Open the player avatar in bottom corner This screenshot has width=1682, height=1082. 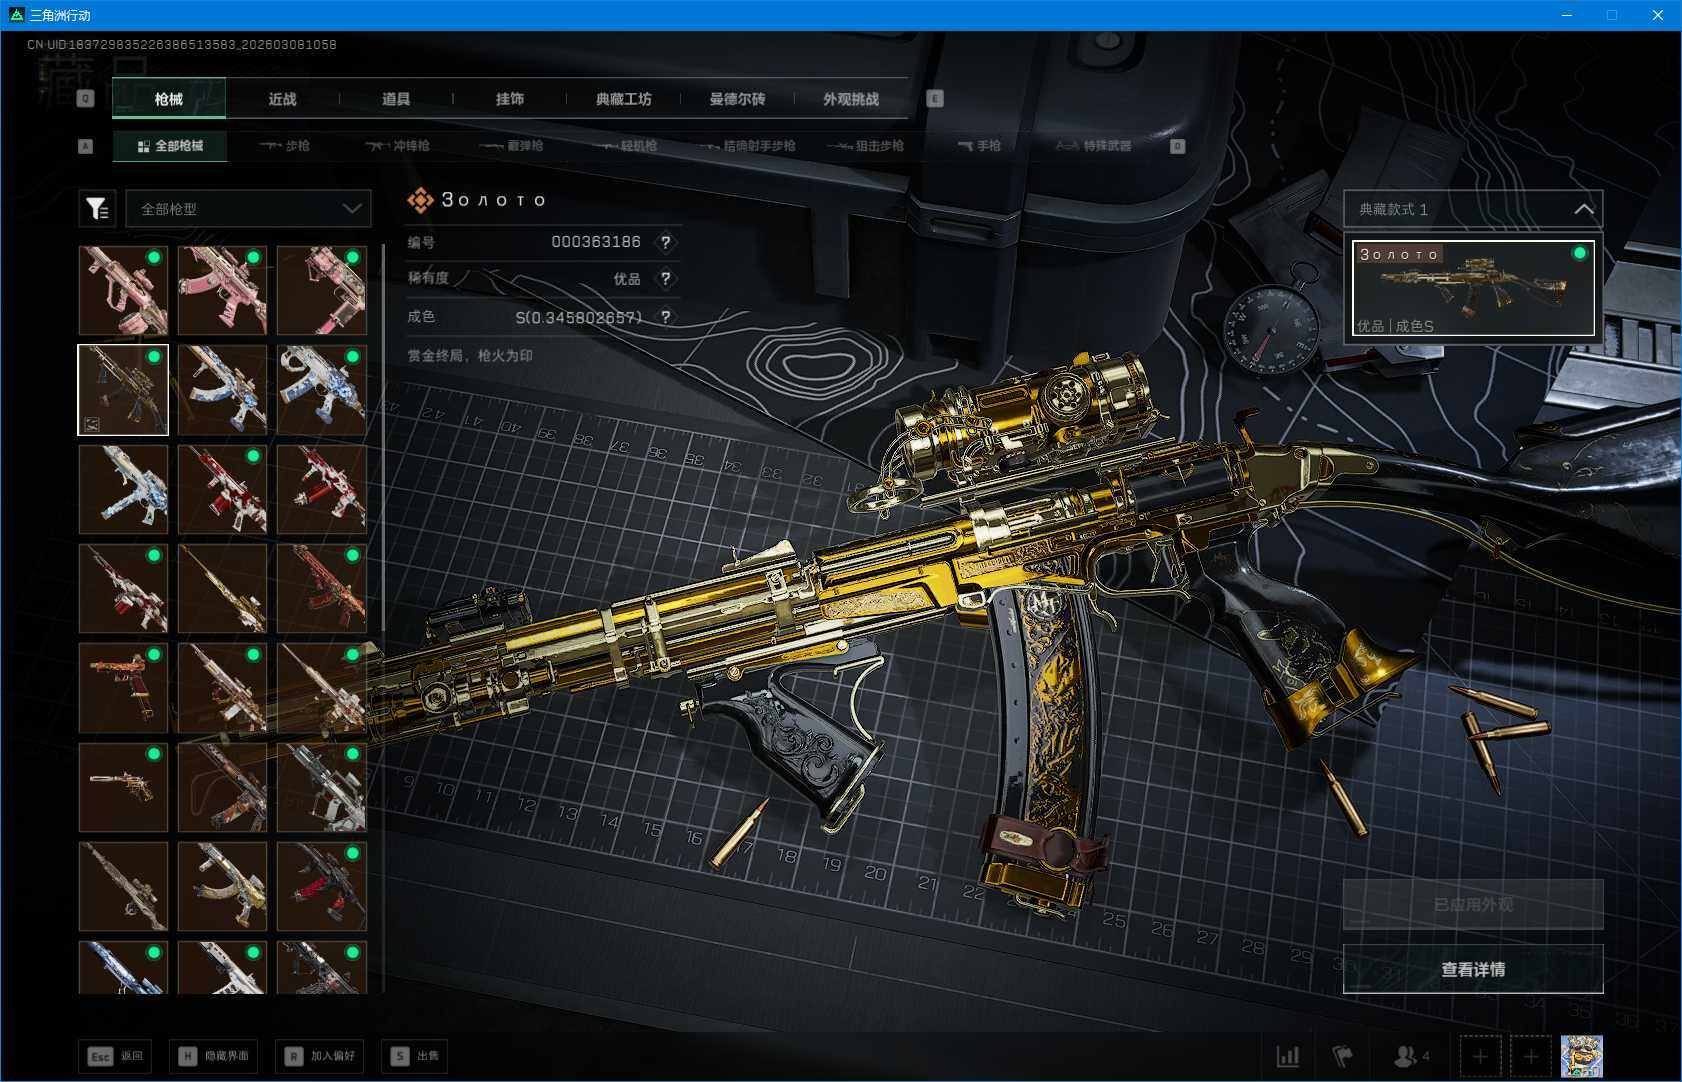click(1582, 1056)
